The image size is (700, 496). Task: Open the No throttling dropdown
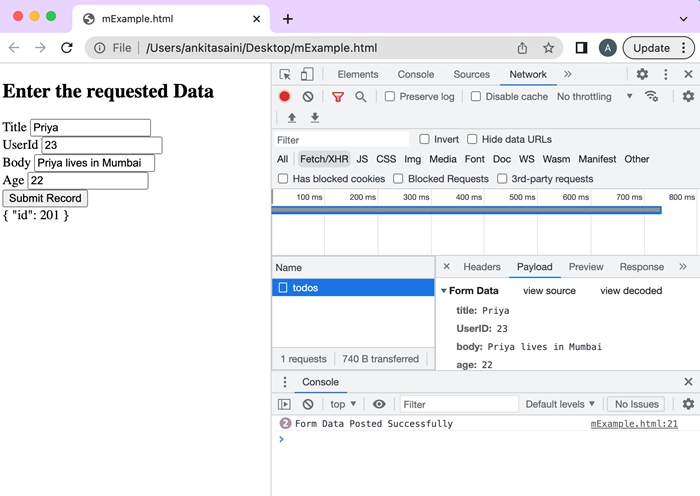tap(594, 97)
